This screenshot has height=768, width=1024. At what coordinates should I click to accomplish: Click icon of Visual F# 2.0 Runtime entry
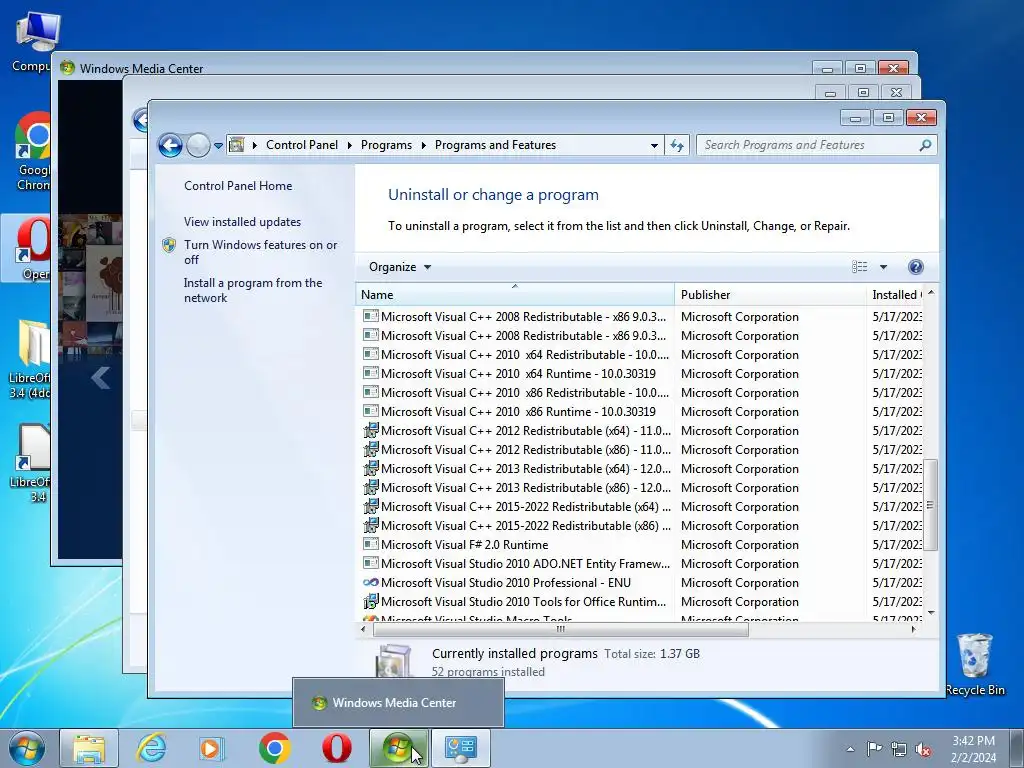370,544
